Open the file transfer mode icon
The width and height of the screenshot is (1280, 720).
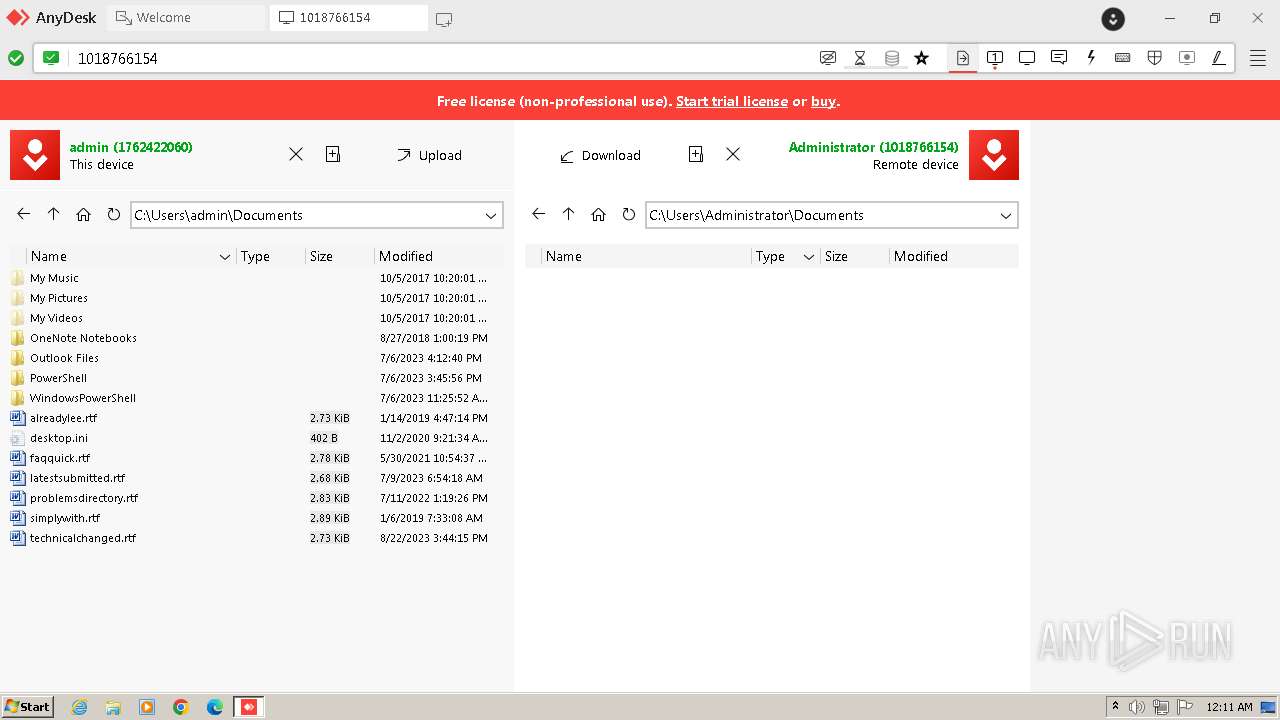tap(962, 58)
